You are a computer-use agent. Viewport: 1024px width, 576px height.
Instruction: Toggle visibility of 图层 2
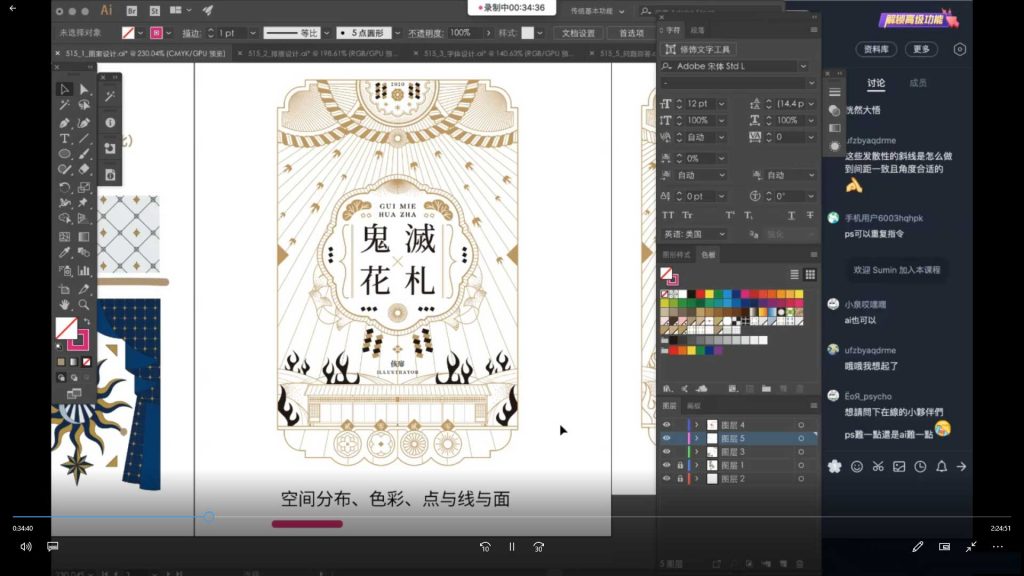(x=666, y=478)
